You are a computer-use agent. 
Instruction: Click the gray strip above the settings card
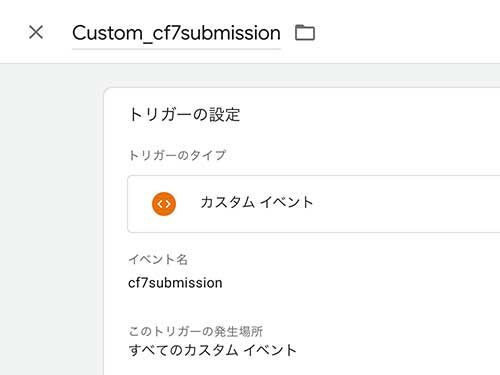pyautogui.click(x=300, y=75)
